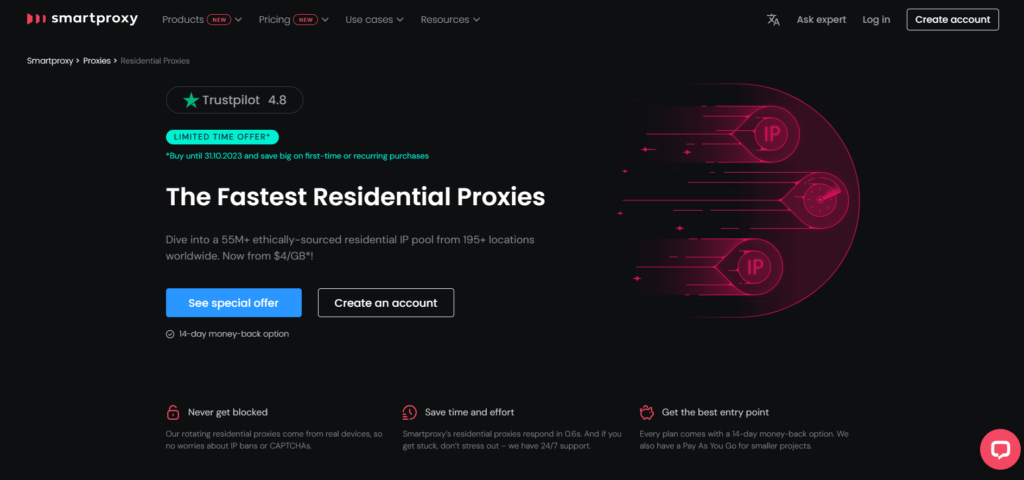Go to Smartproxy breadcrumb link
This screenshot has height=480, width=1024.
pos(49,61)
